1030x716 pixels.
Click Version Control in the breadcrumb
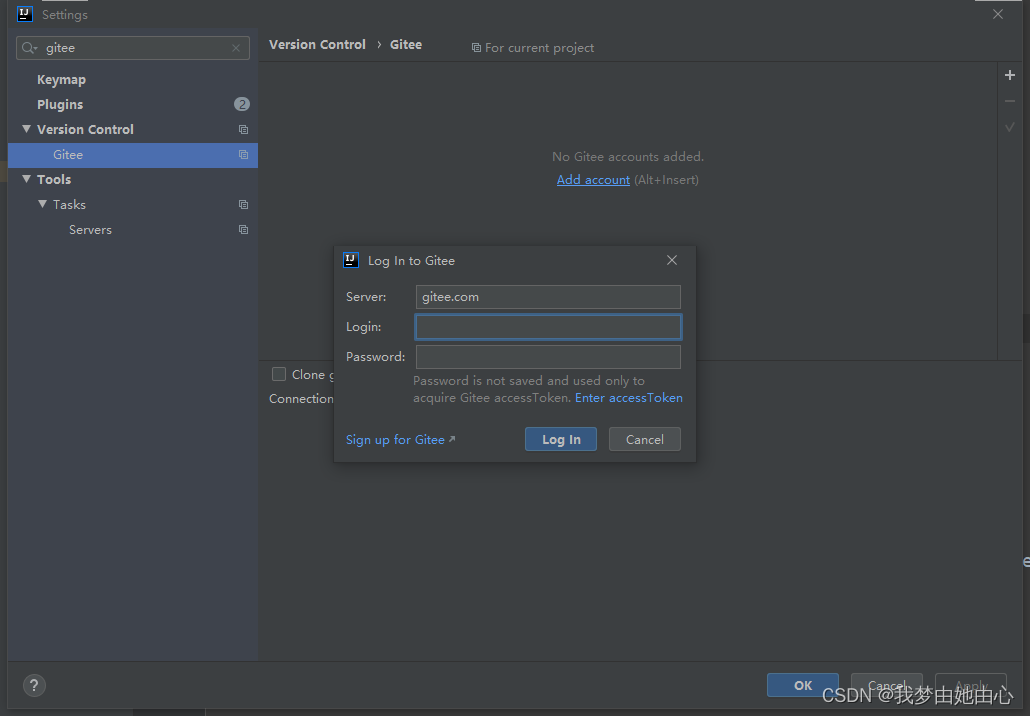317,45
